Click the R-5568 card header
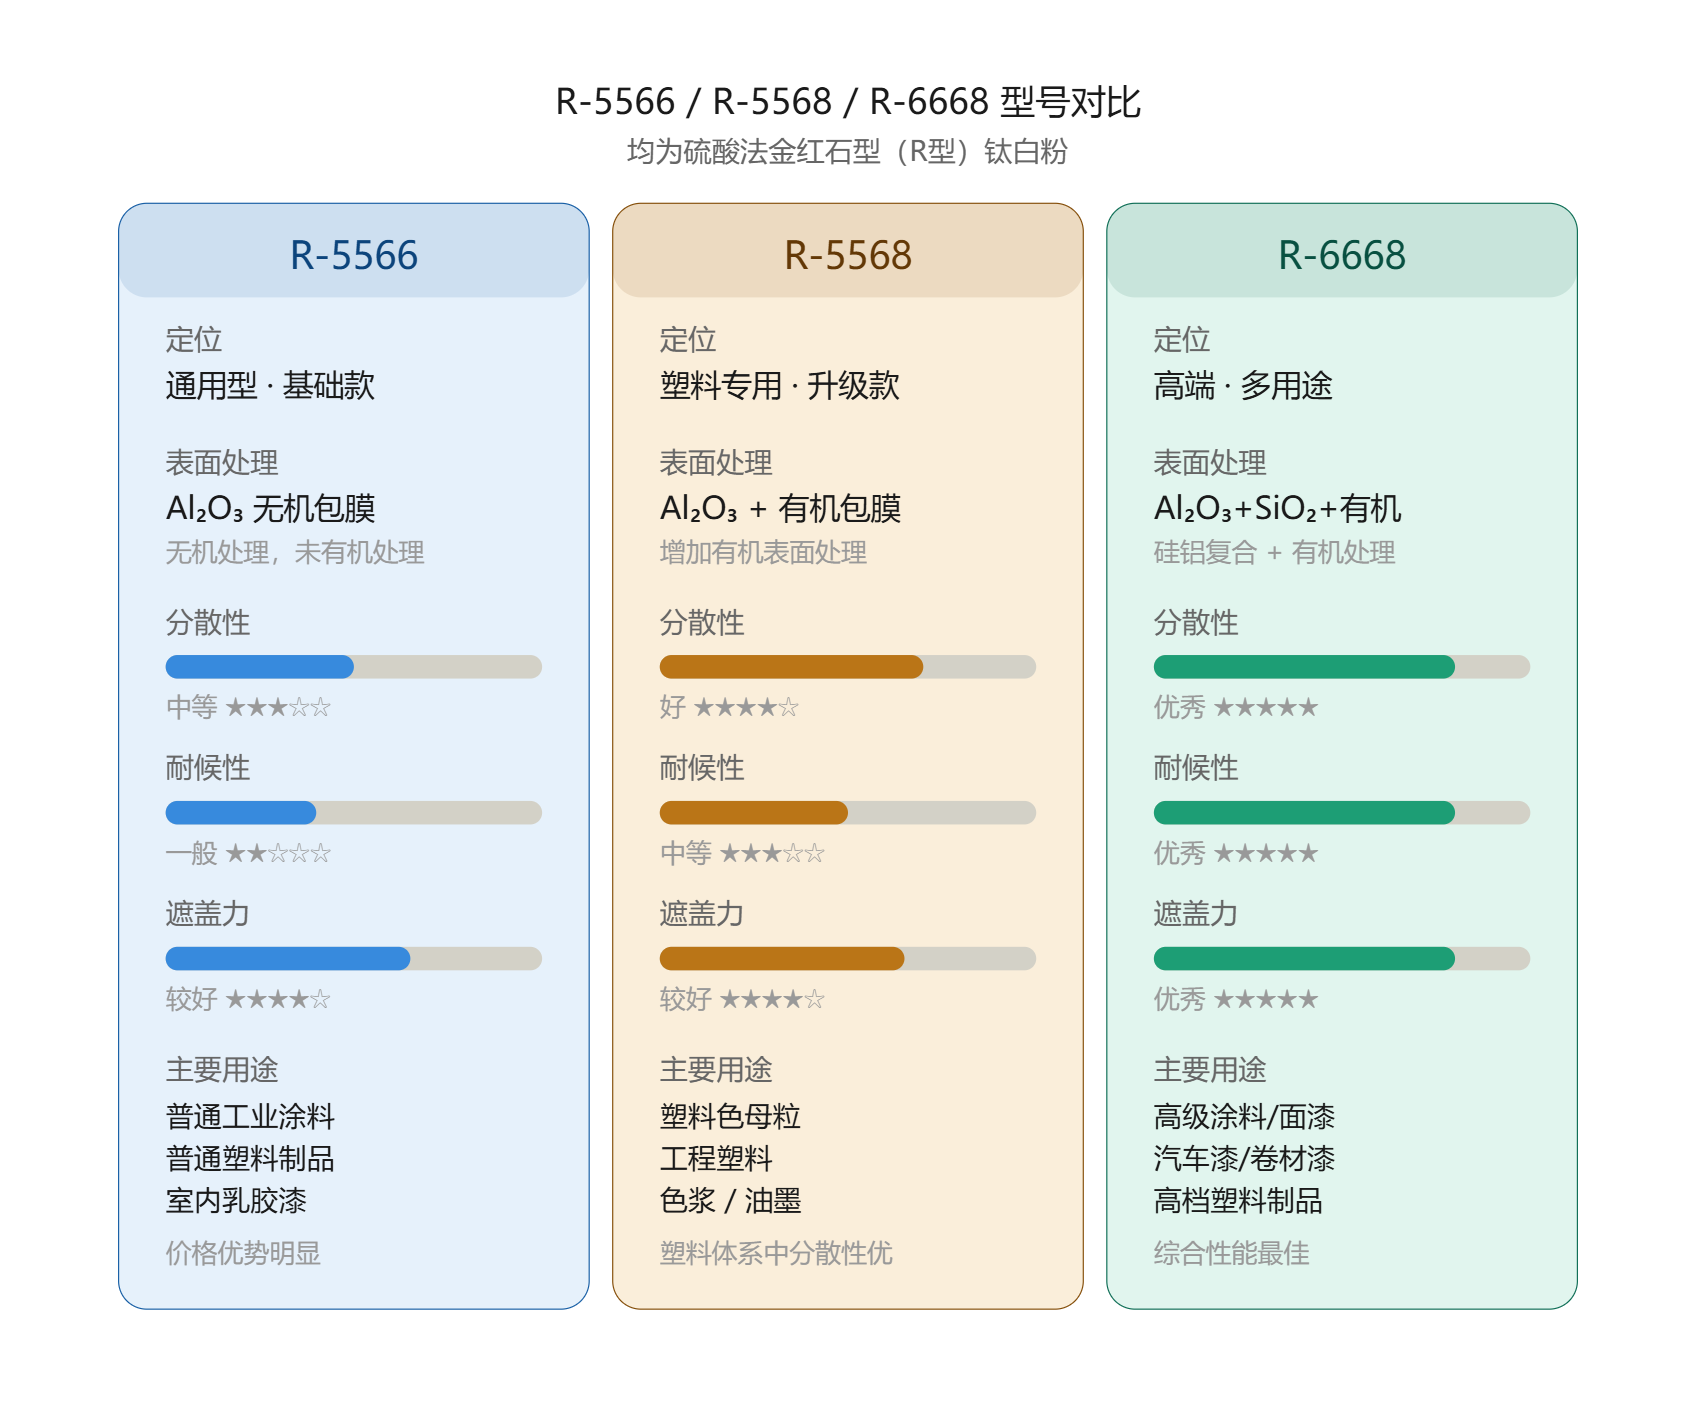The height and width of the screenshot is (1410, 1696). pyautogui.click(x=848, y=251)
